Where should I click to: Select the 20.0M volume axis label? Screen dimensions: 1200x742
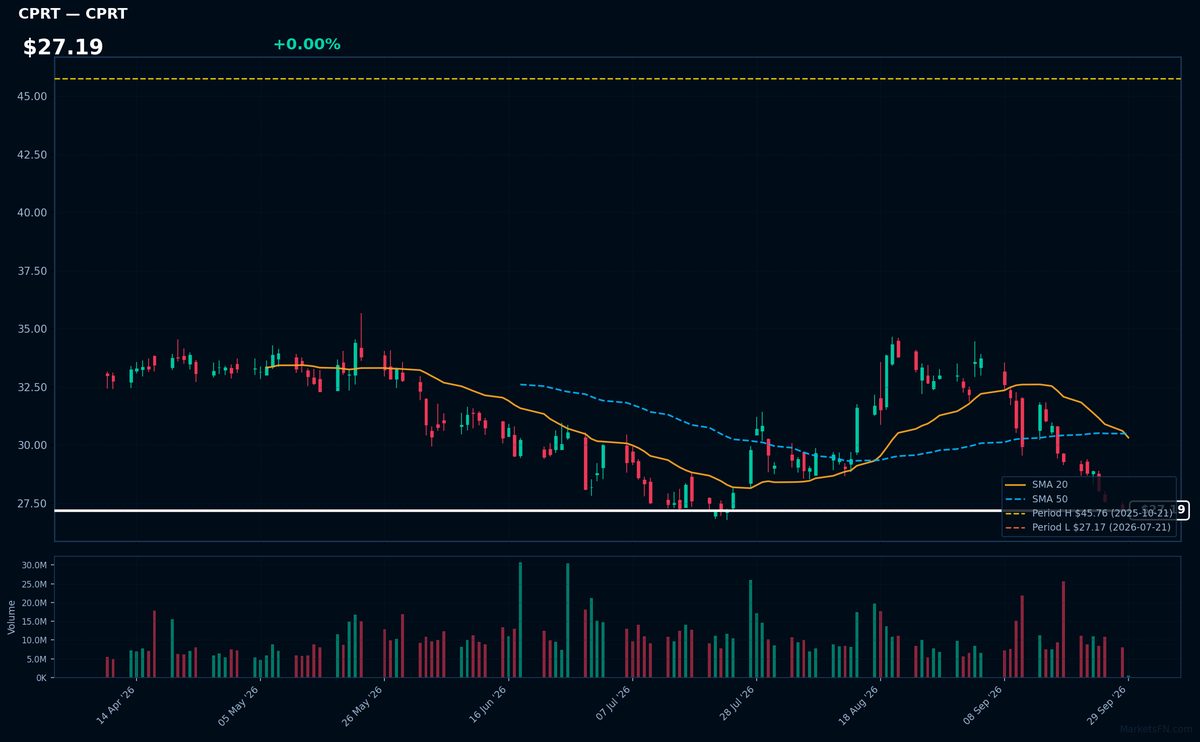34,603
